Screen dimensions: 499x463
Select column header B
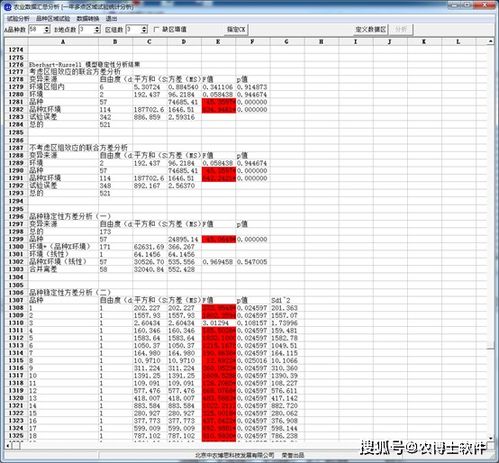tap(115, 42)
